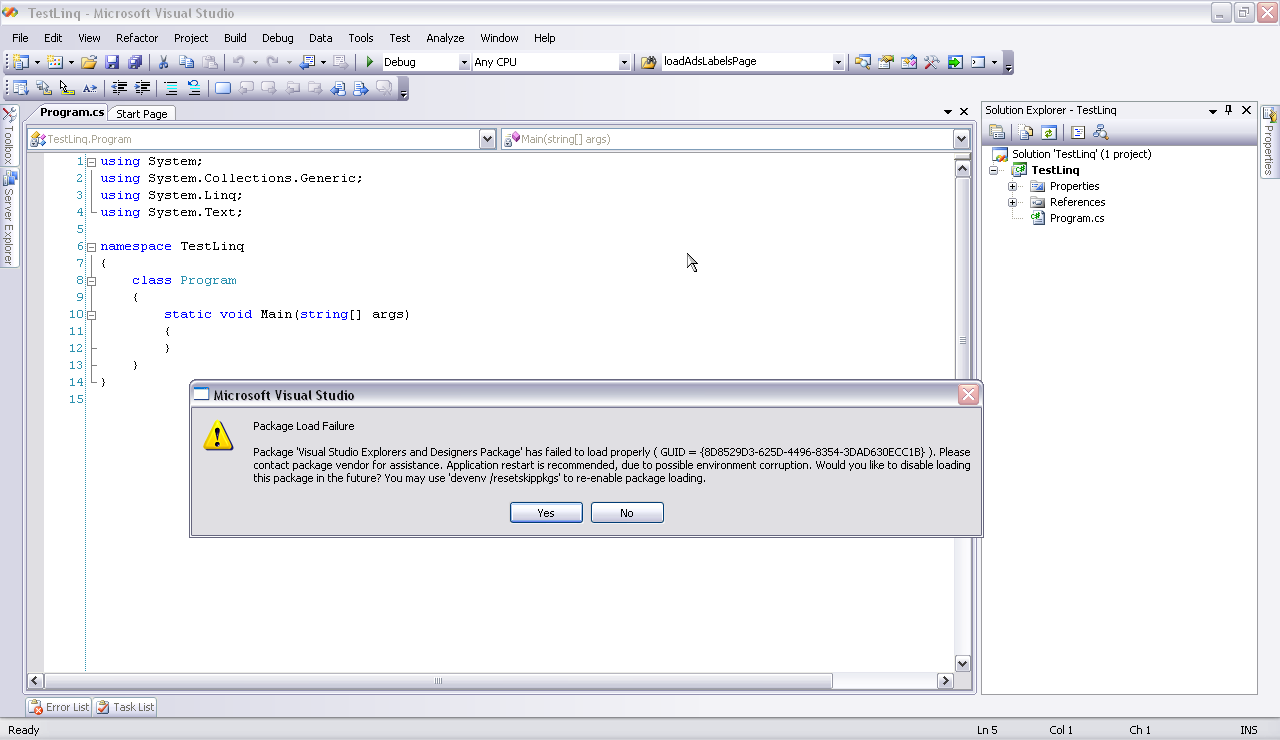Open the Analyze menu
Image resolution: width=1280 pixels, height=740 pixels.
coord(445,38)
